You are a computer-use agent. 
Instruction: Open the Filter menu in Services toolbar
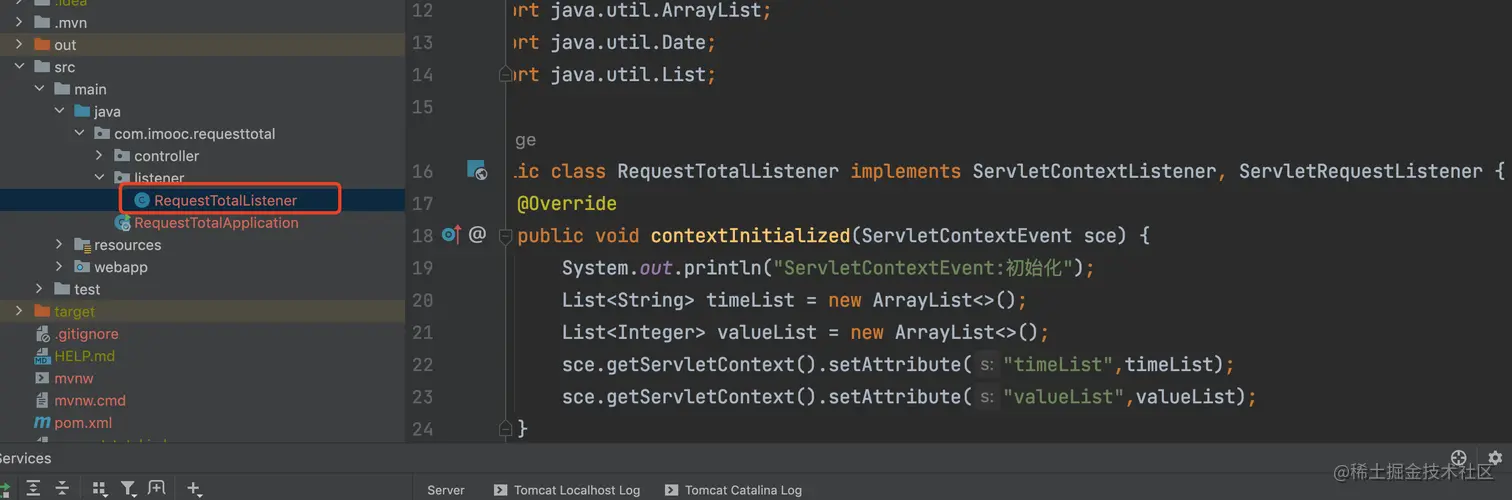click(128, 489)
